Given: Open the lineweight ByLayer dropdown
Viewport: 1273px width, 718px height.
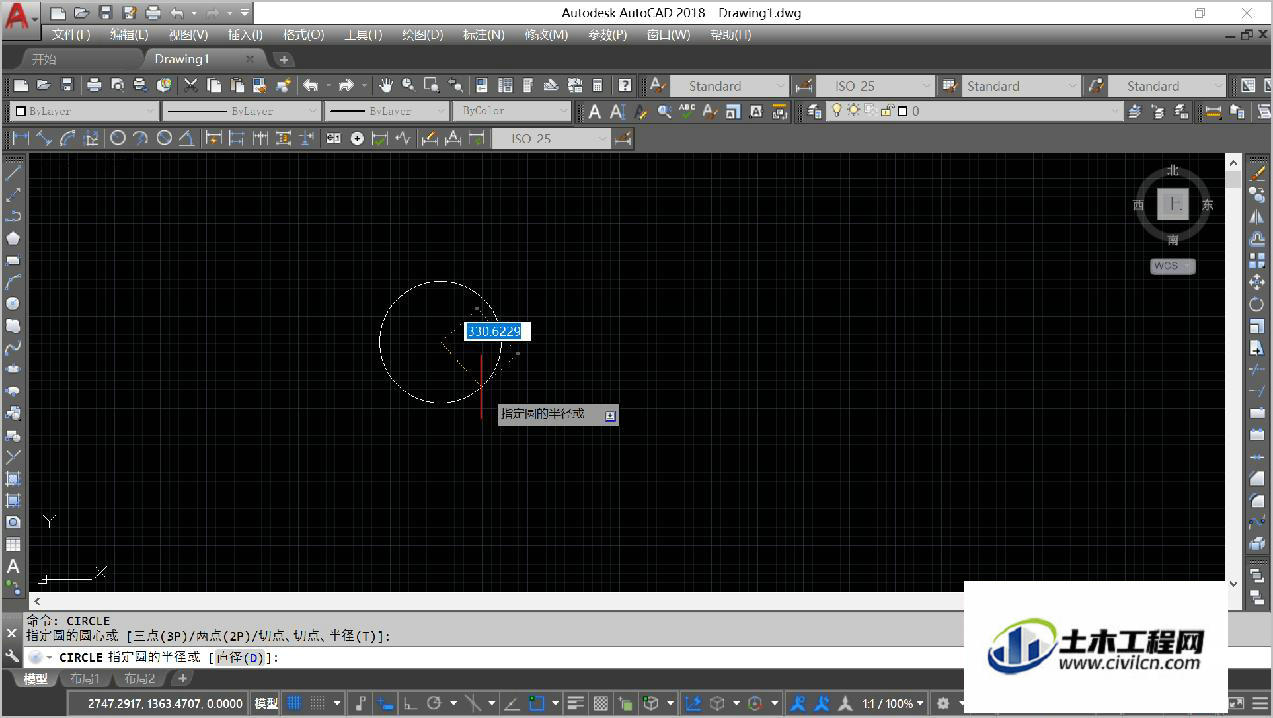Looking at the screenshot, I should click(387, 111).
